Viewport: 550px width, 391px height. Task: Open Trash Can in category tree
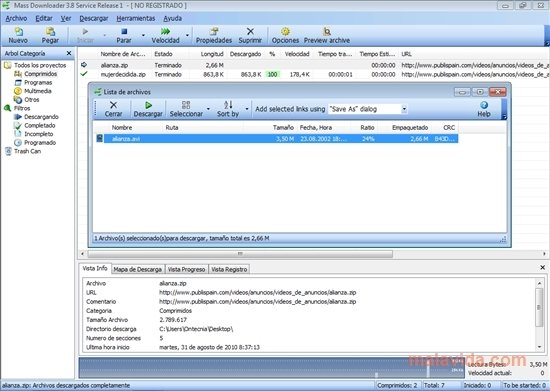tap(27, 151)
